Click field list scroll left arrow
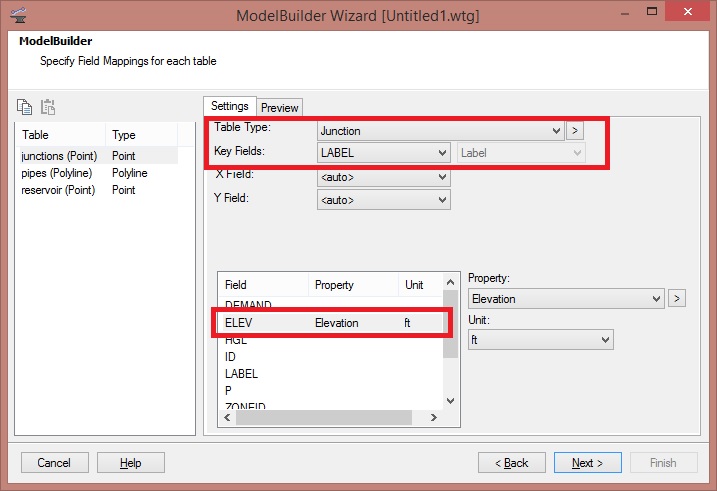 click(227, 417)
